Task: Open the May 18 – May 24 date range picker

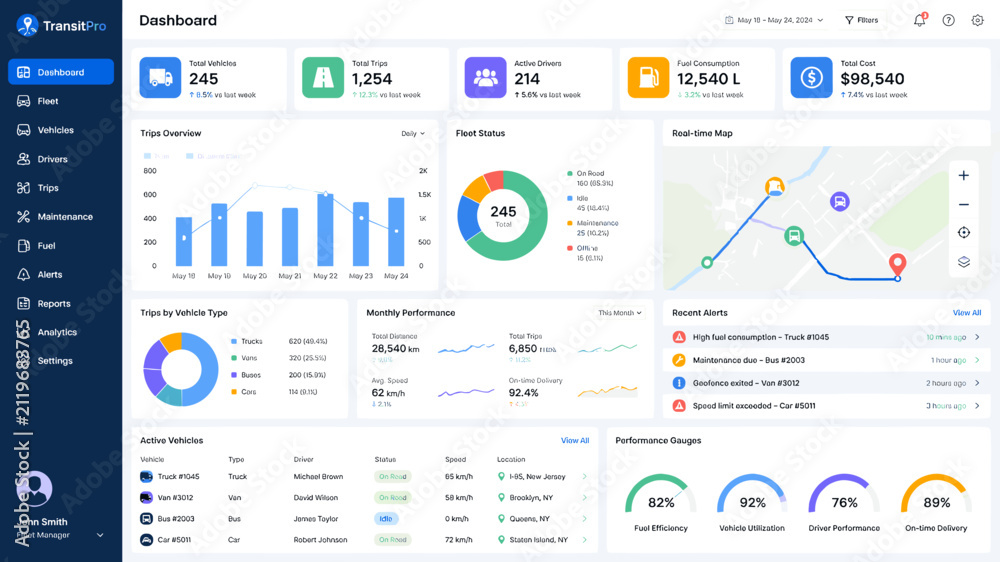Action: click(774, 20)
